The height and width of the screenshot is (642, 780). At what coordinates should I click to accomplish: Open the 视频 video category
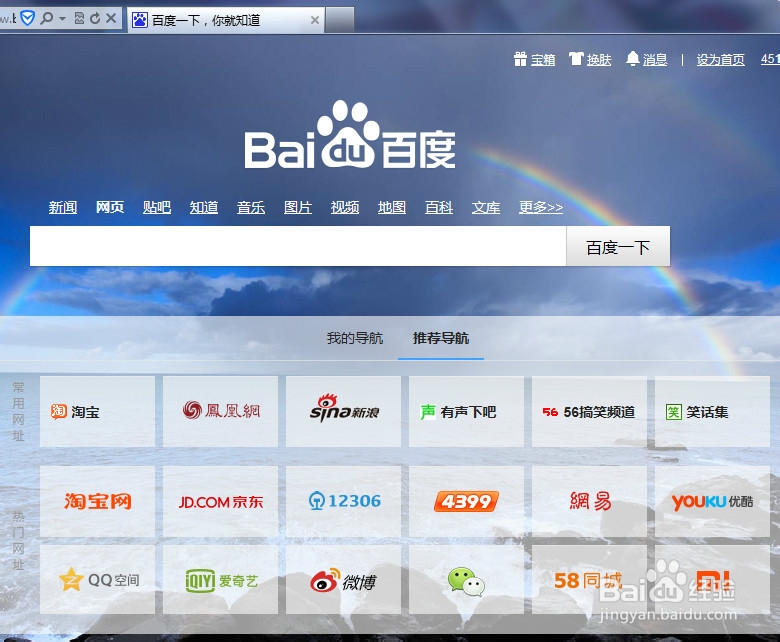click(x=345, y=207)
